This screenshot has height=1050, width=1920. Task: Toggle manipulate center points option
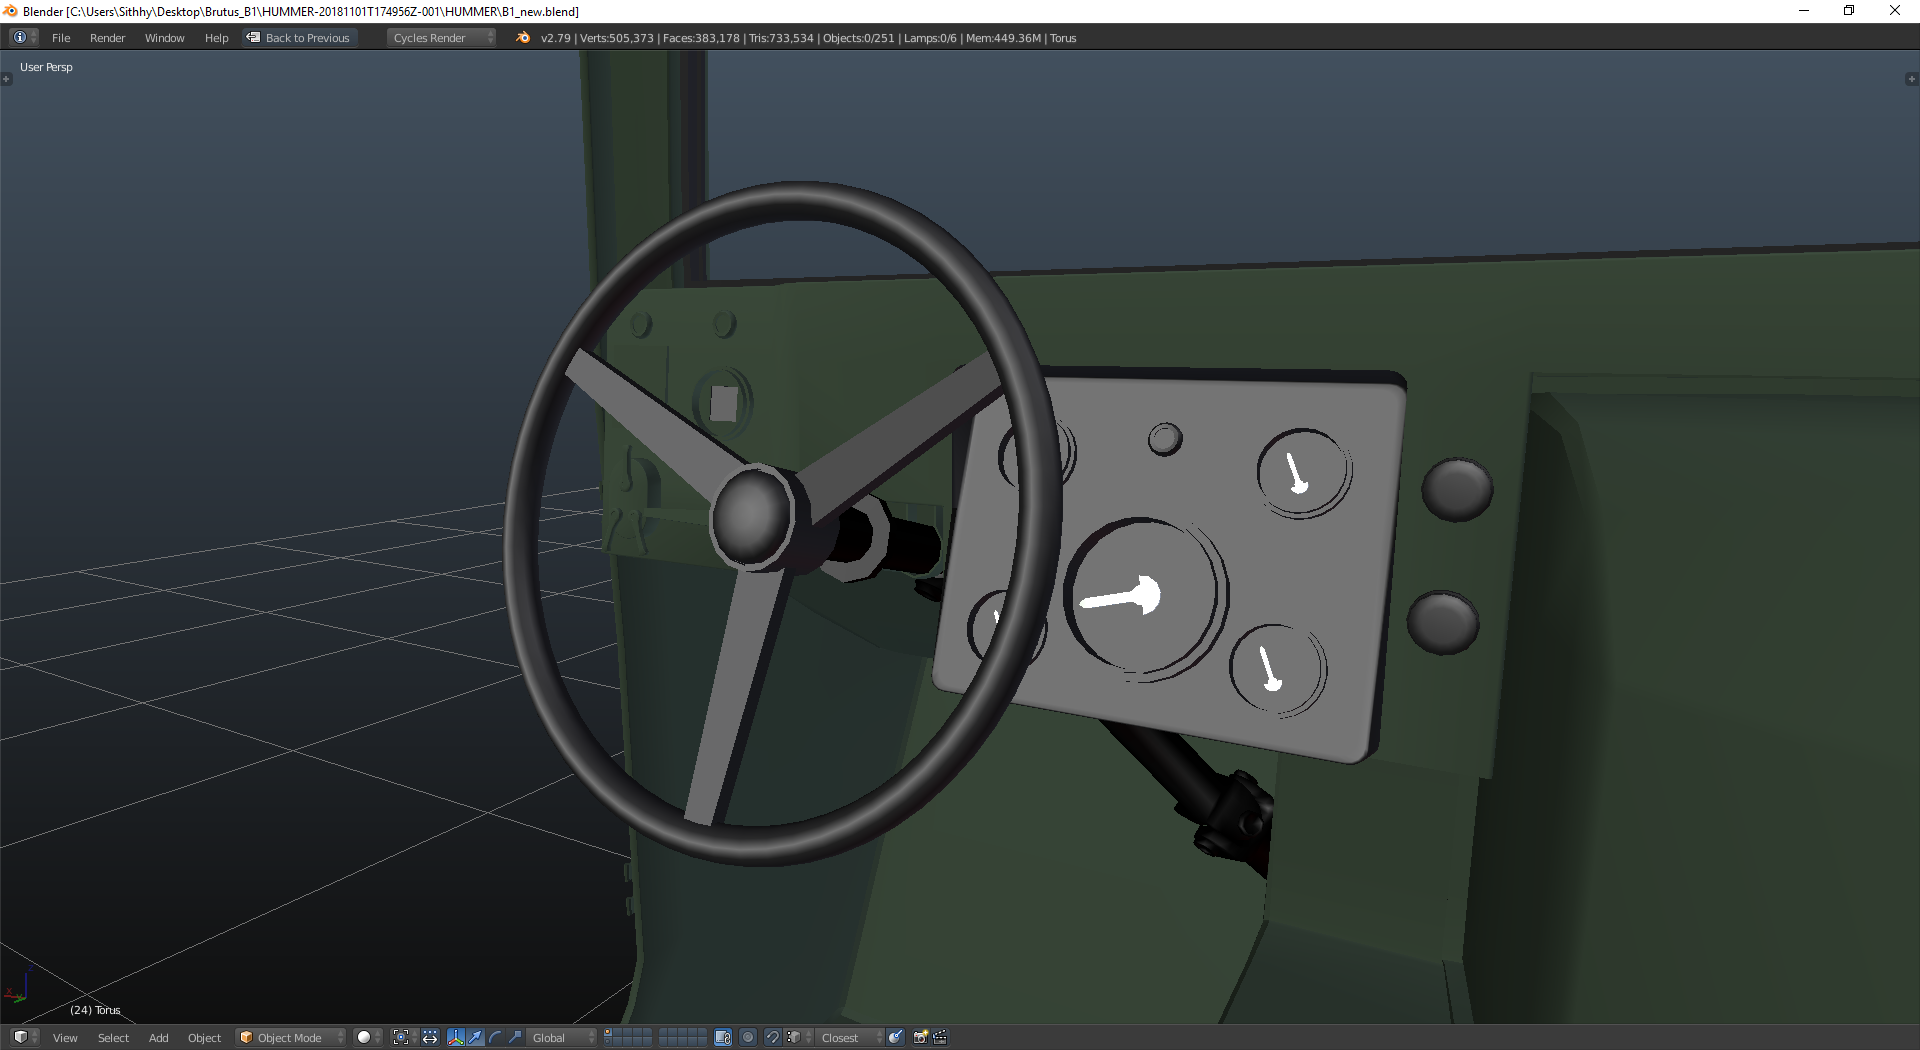pos(430,1037)
